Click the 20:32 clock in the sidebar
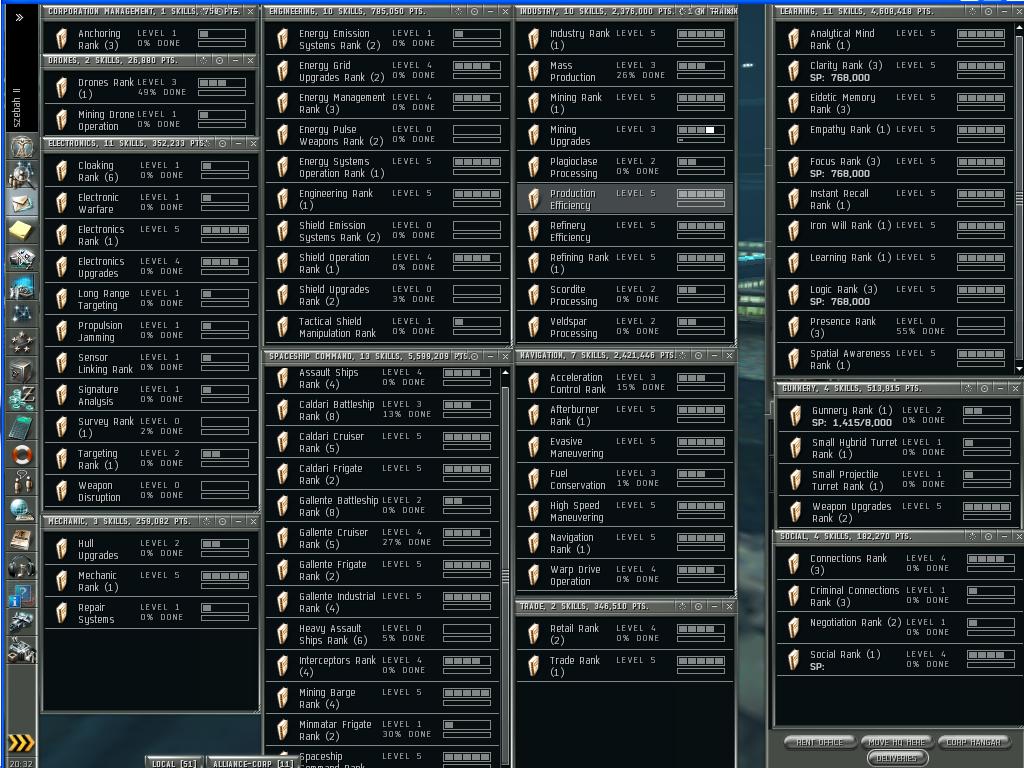Viewport: 1024px width, 768px height. pos(21,763)
